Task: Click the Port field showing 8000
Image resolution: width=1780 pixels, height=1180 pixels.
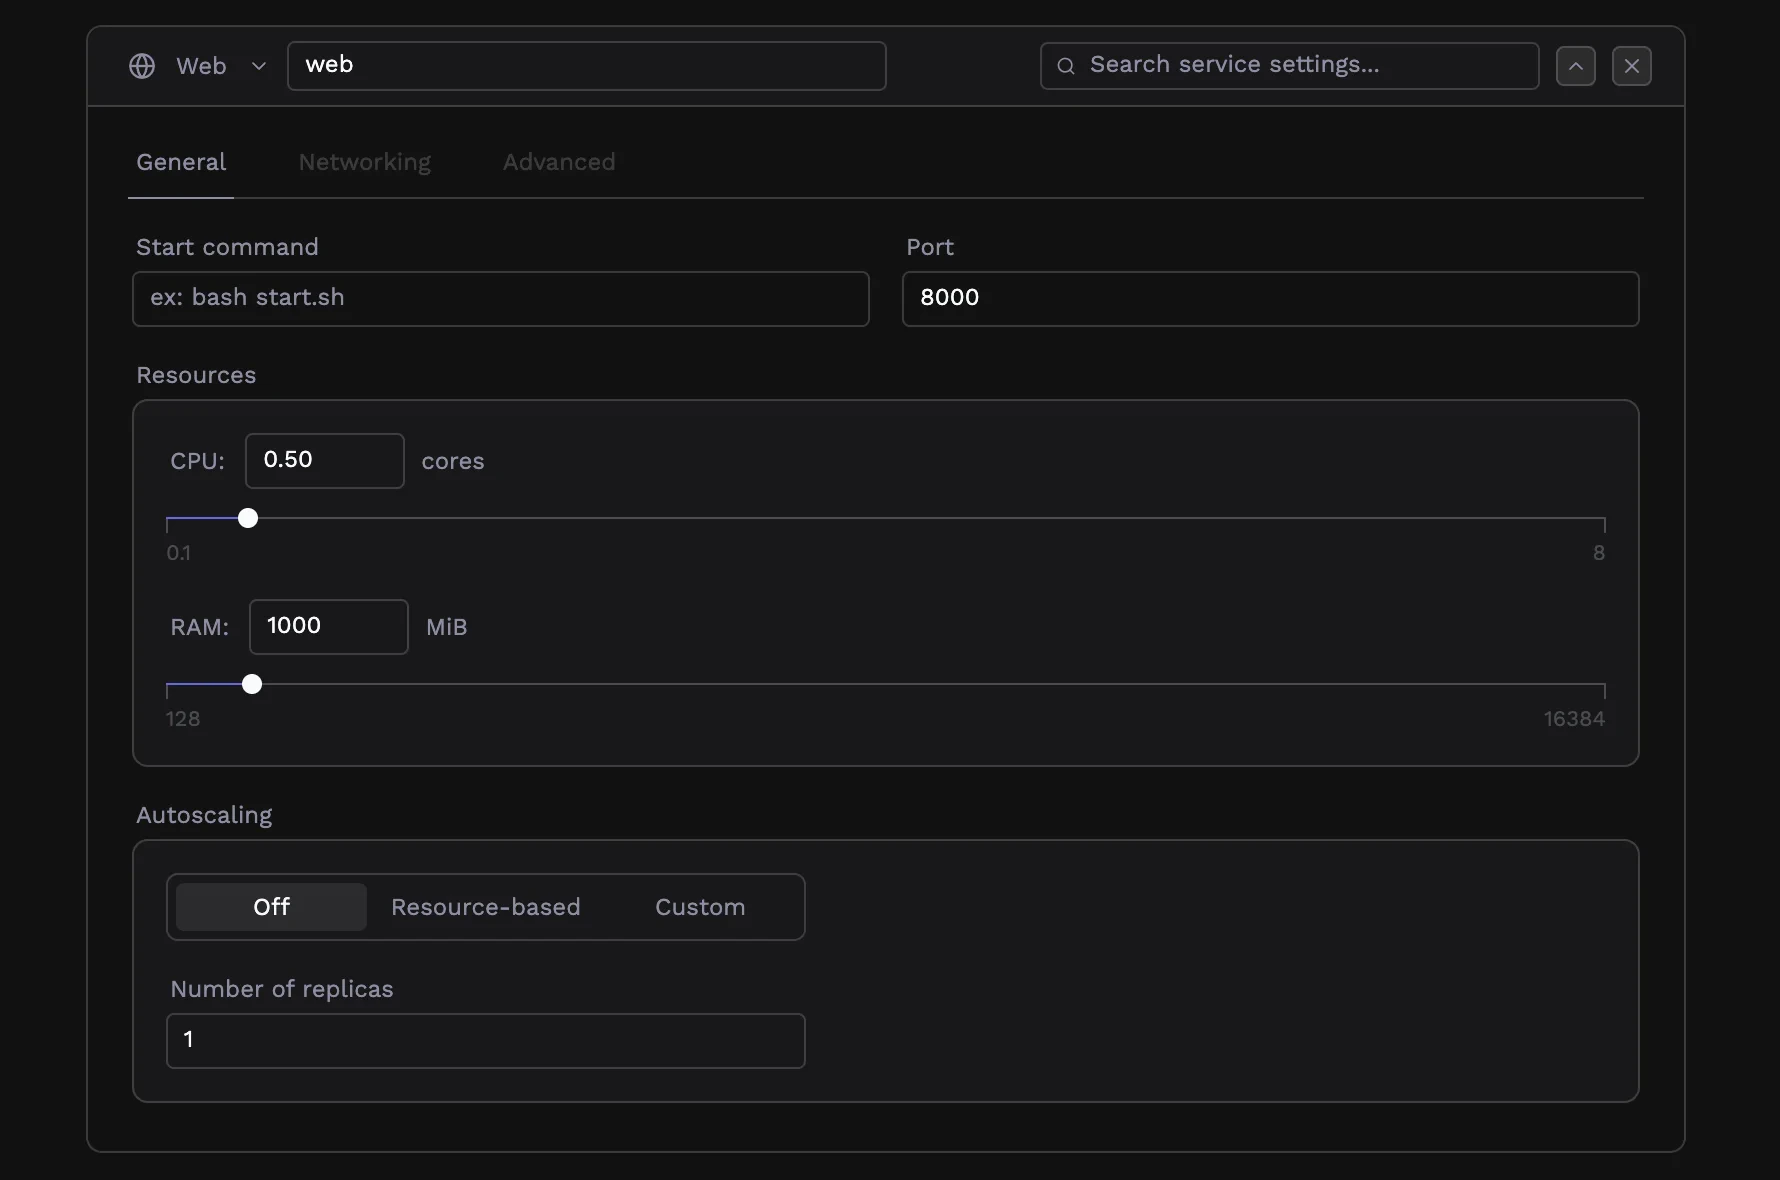Action: click(x=1271, y=298)
